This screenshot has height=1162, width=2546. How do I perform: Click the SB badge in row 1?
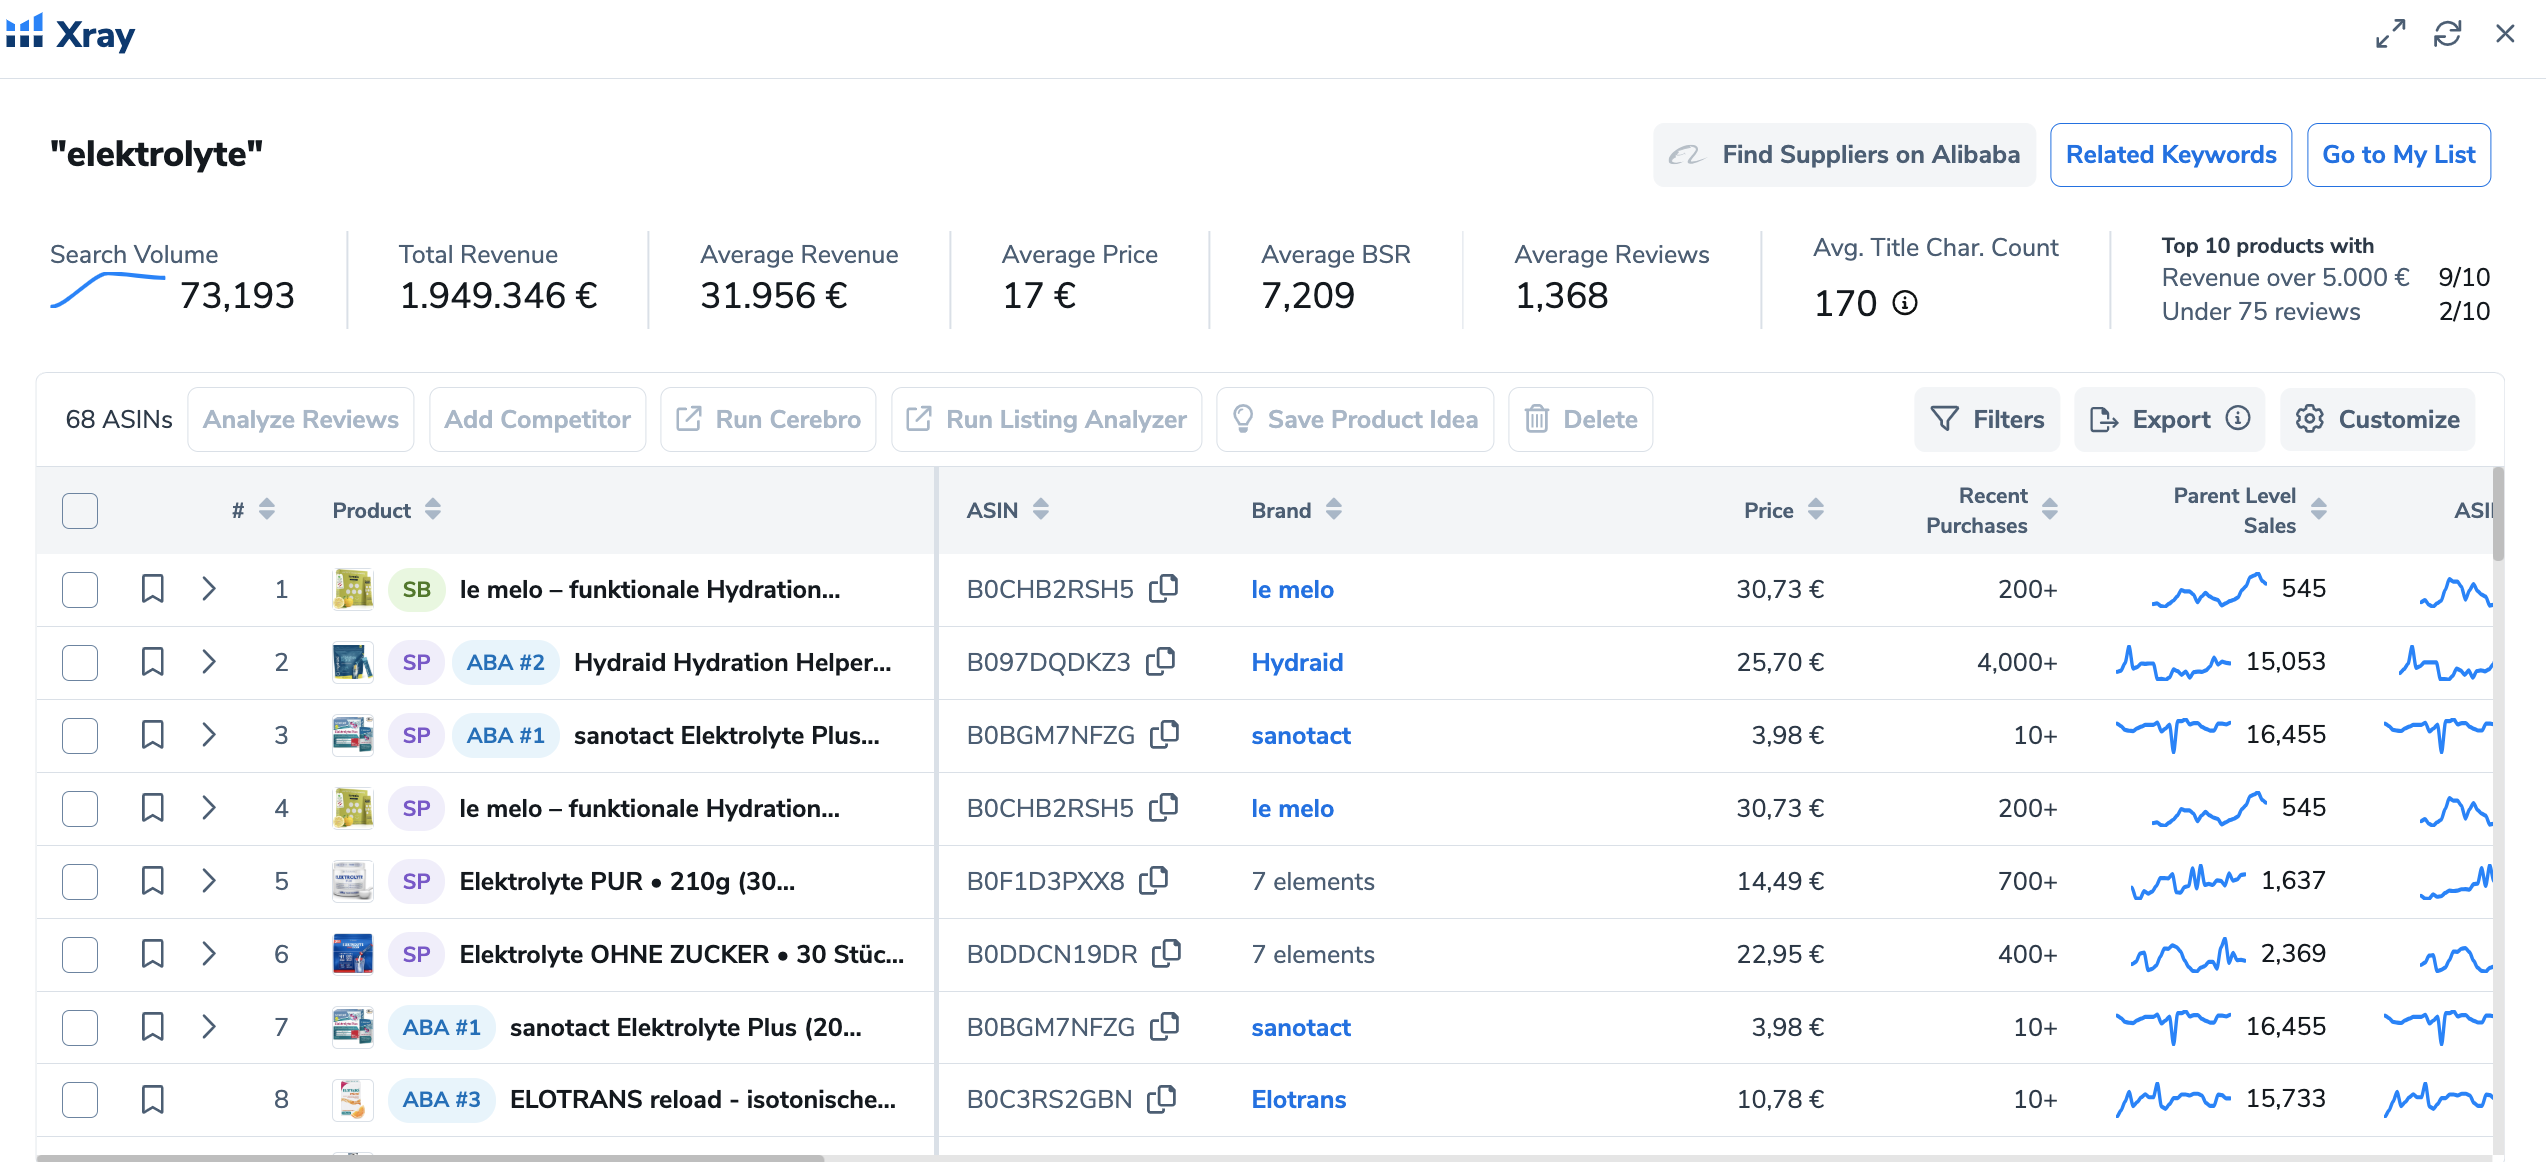[x=416, y=589]
